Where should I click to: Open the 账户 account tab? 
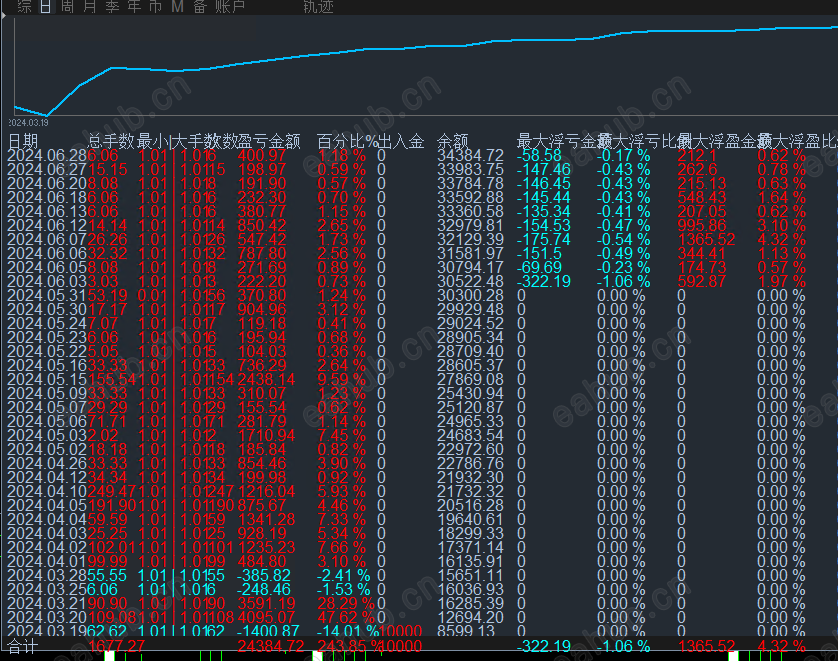coord(230,6)
